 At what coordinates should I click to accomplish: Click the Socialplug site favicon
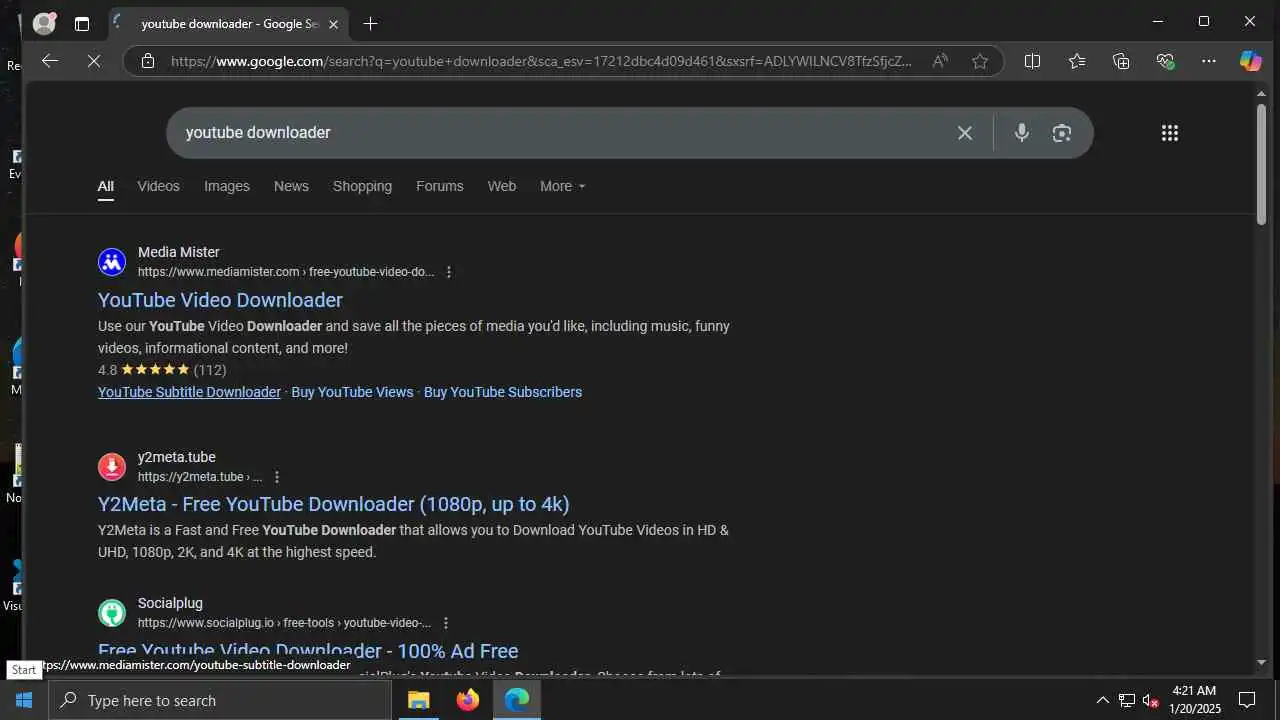(112, 613)
